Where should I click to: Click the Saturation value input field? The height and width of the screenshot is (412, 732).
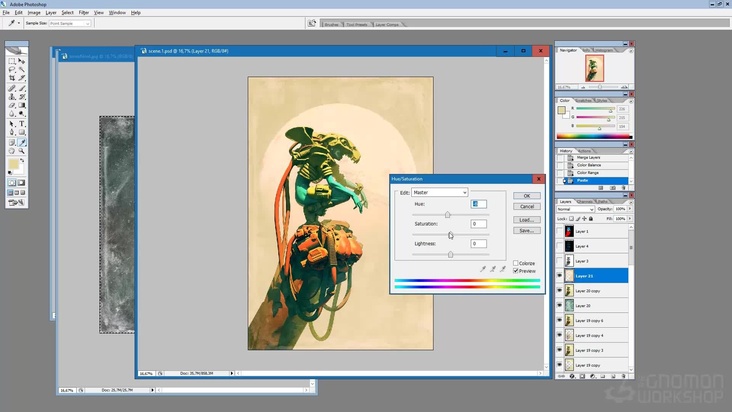(x=479, y=224)
